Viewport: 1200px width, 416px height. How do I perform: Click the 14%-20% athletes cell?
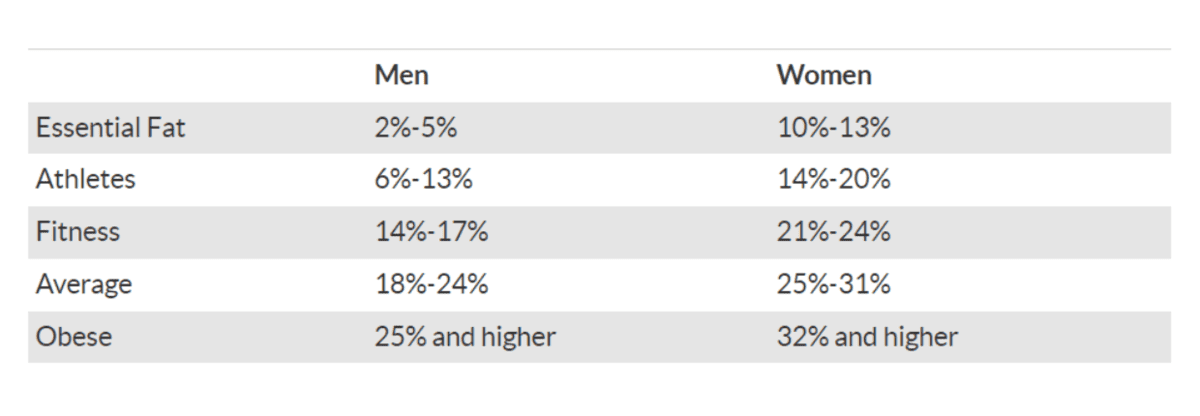pyautogui.click(x=833, y=180)
